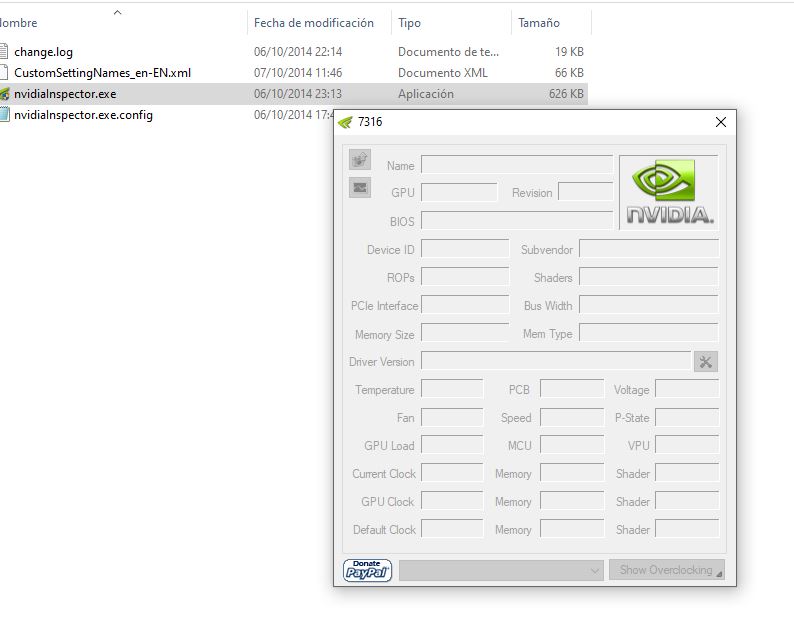This screenshot has height=627, width=794.
Task: Click the Fan field
Action: [x=452, y=417]
